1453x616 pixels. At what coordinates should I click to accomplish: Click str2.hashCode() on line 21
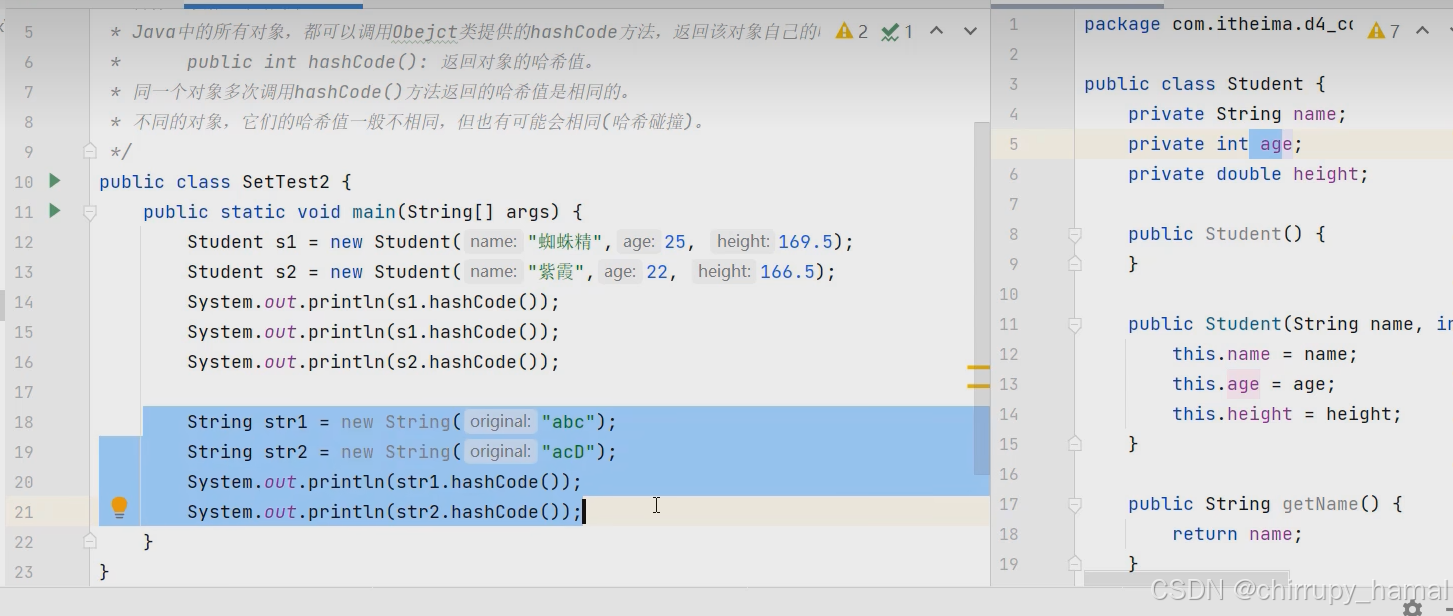point(484,512)
